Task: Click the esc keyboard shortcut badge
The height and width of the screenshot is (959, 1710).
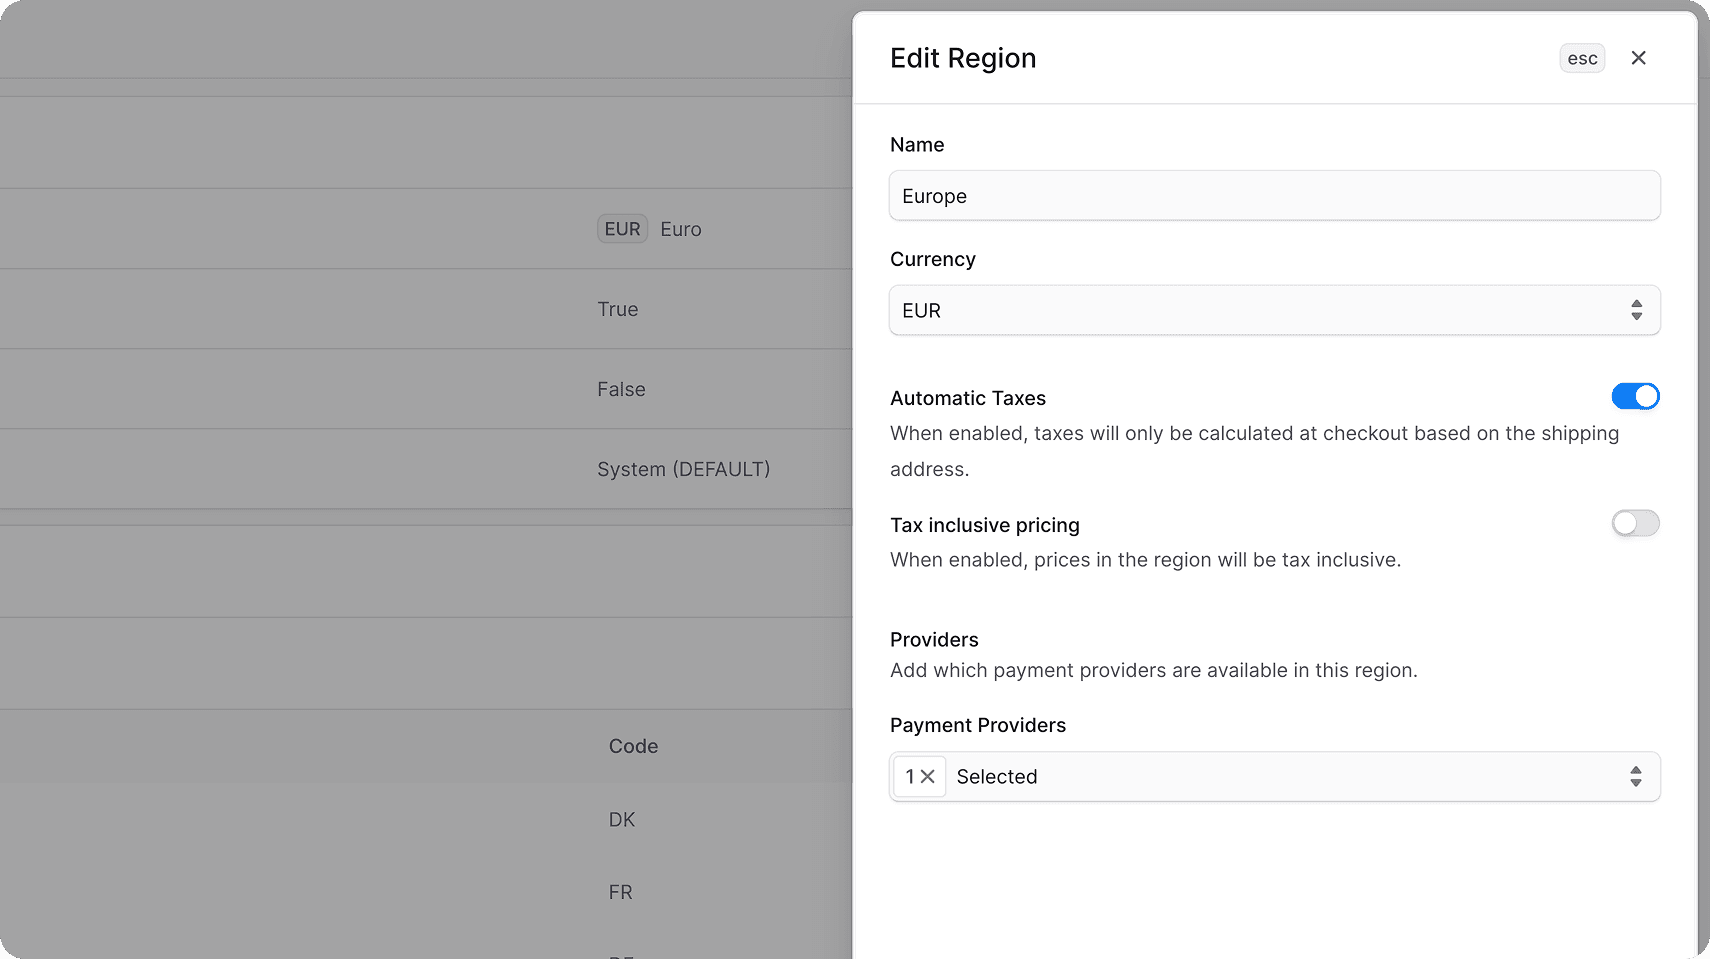Action: click(1582, 58)
